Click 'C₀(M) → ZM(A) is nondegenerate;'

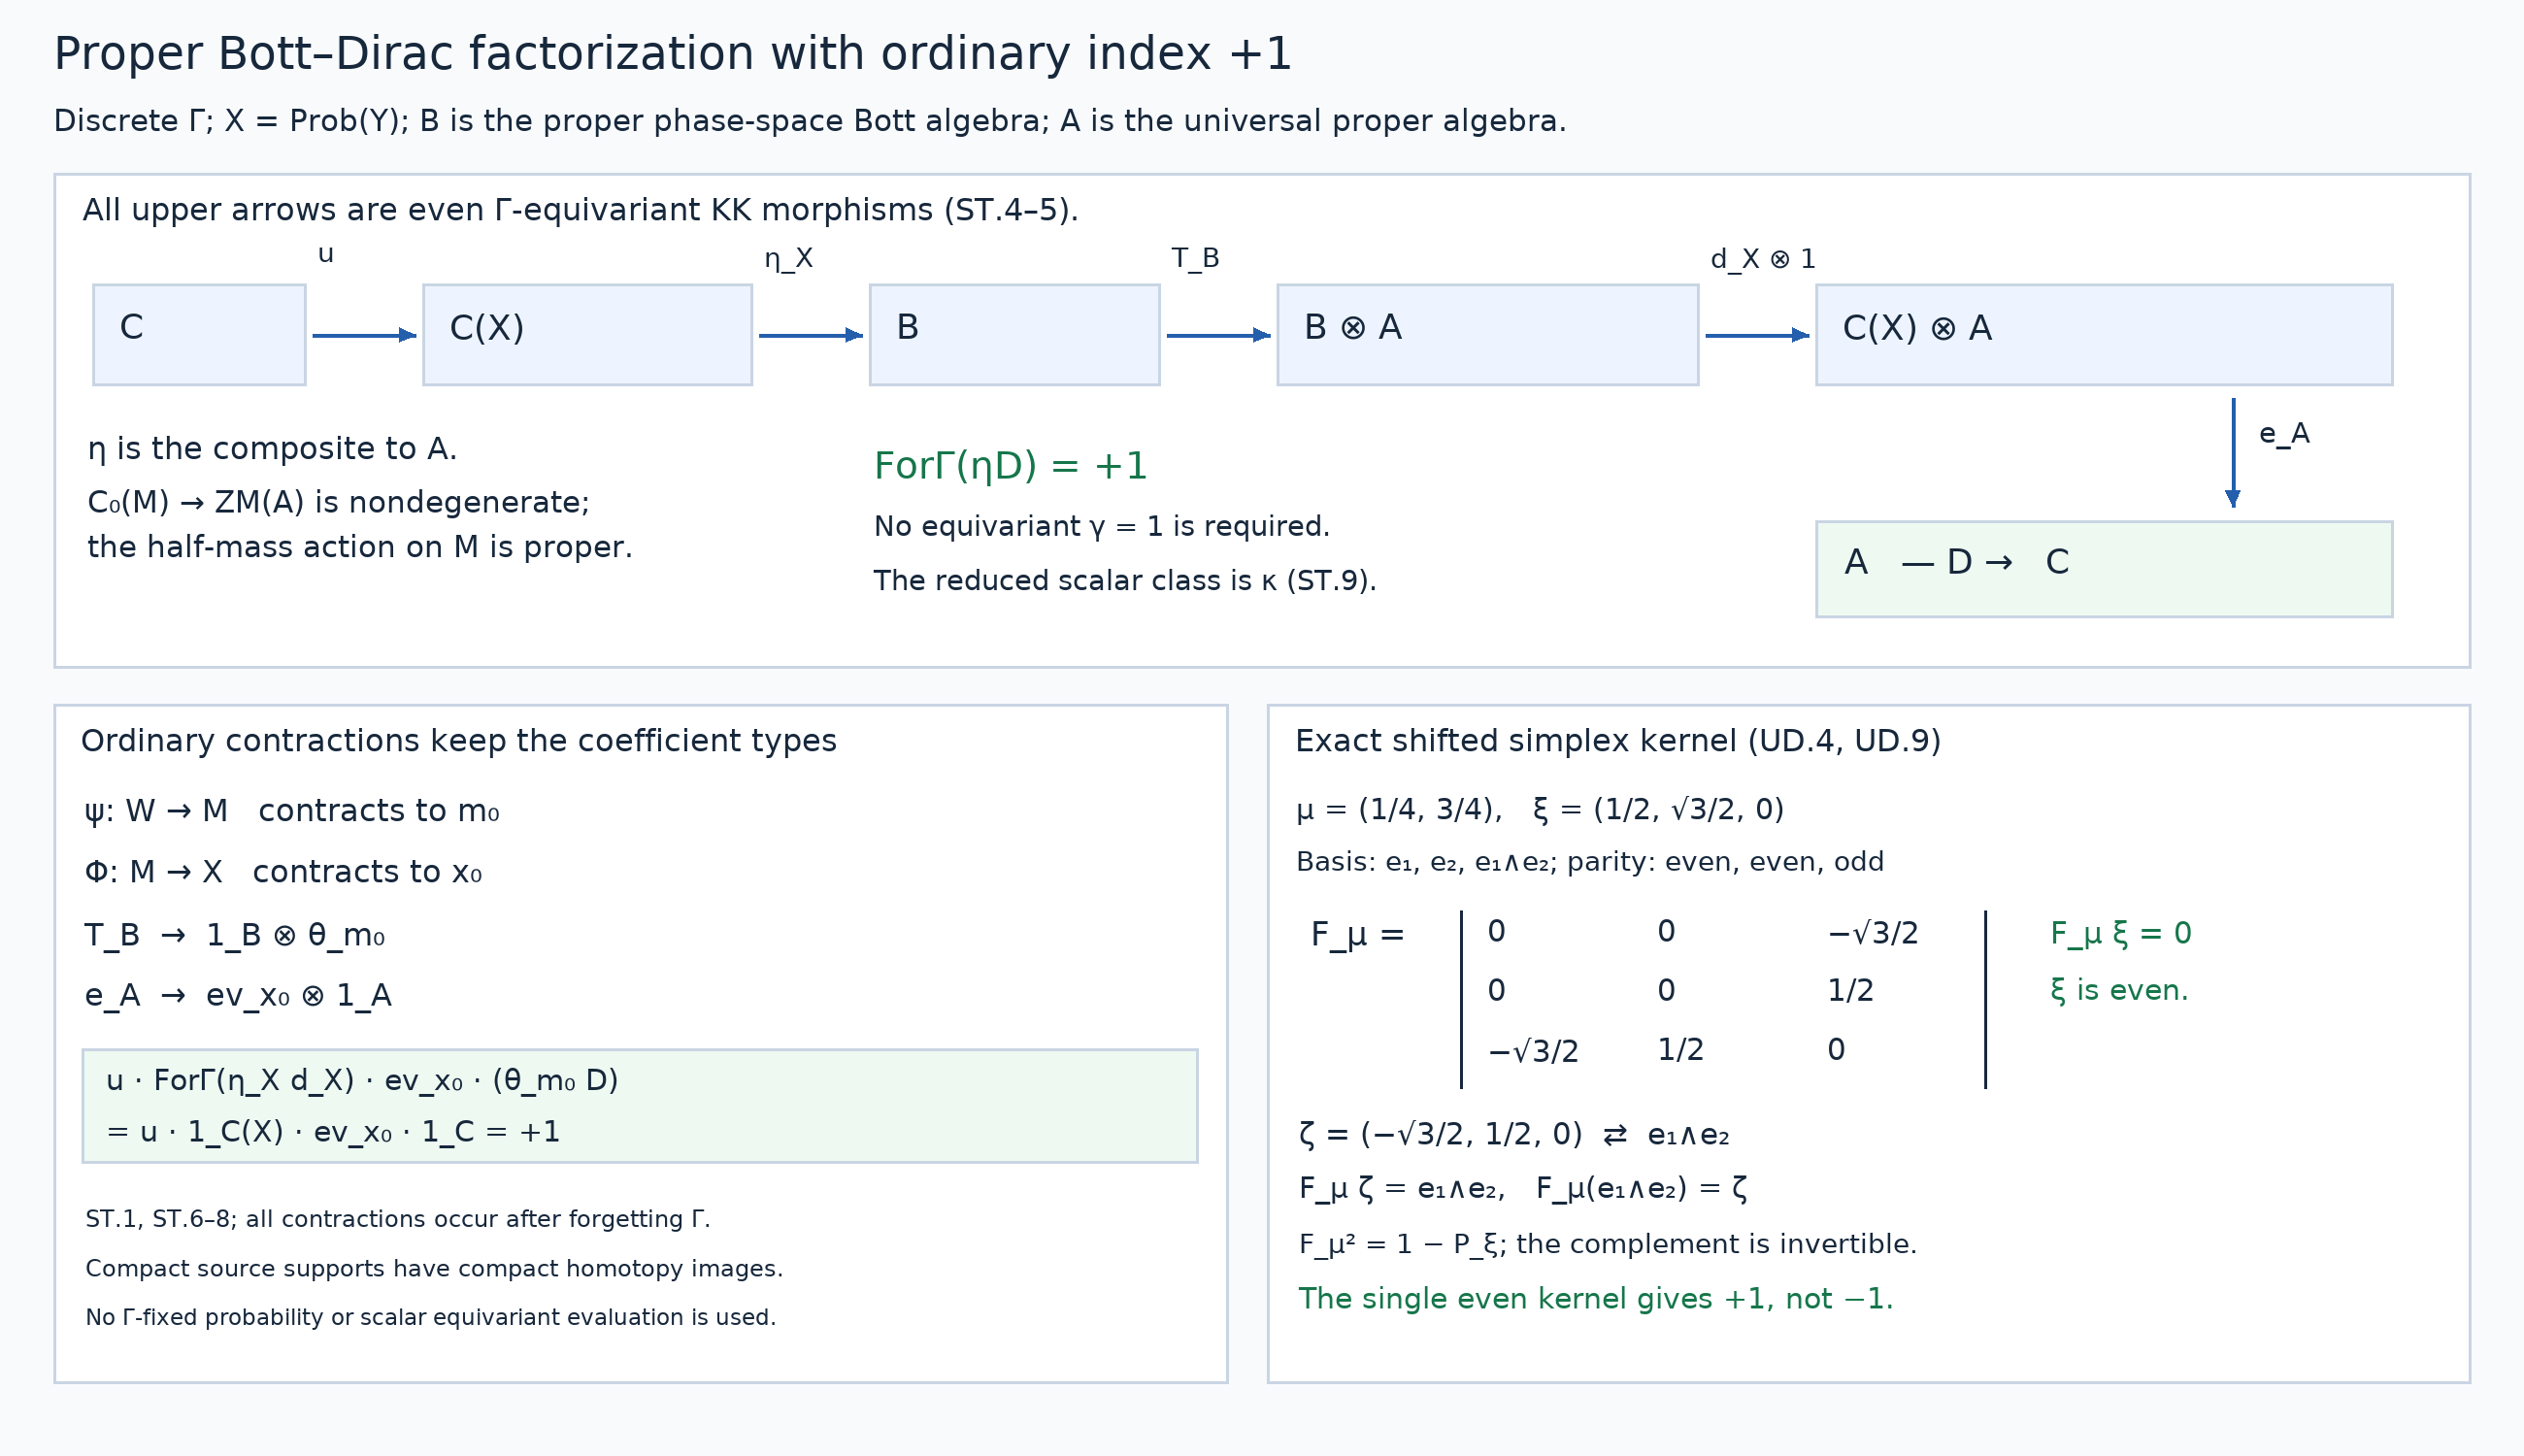[x=338, y=502]
